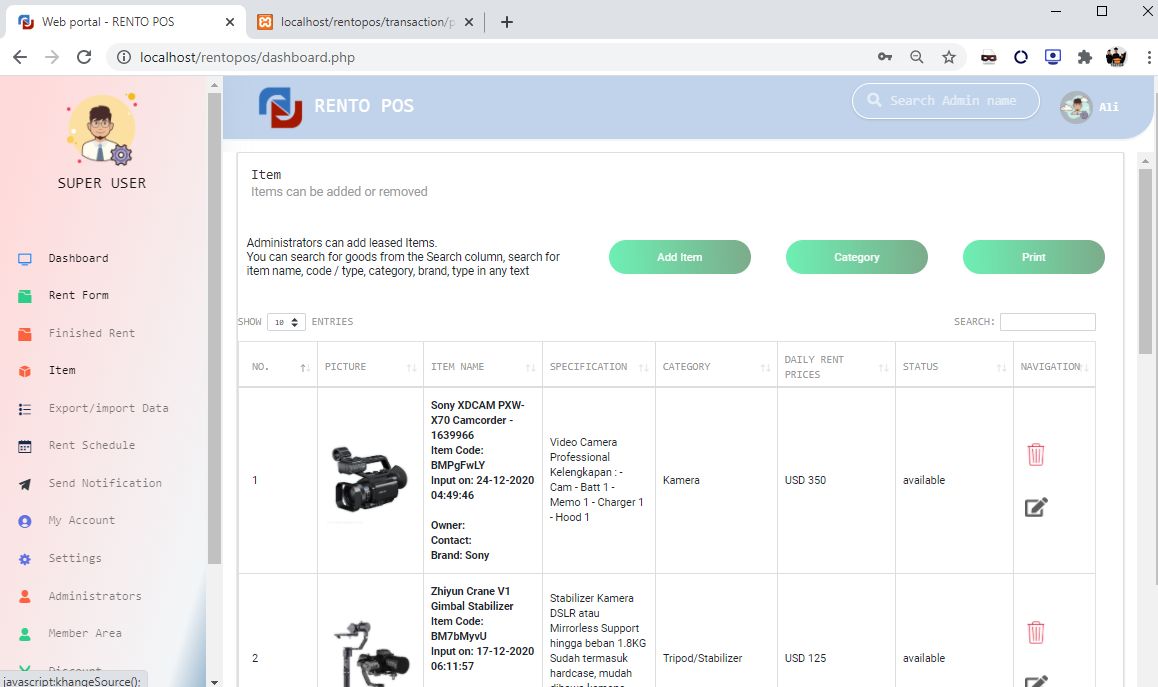
Task: Click the Sony XDCAM camcorder picture
Action: click(x=369, y=479)
